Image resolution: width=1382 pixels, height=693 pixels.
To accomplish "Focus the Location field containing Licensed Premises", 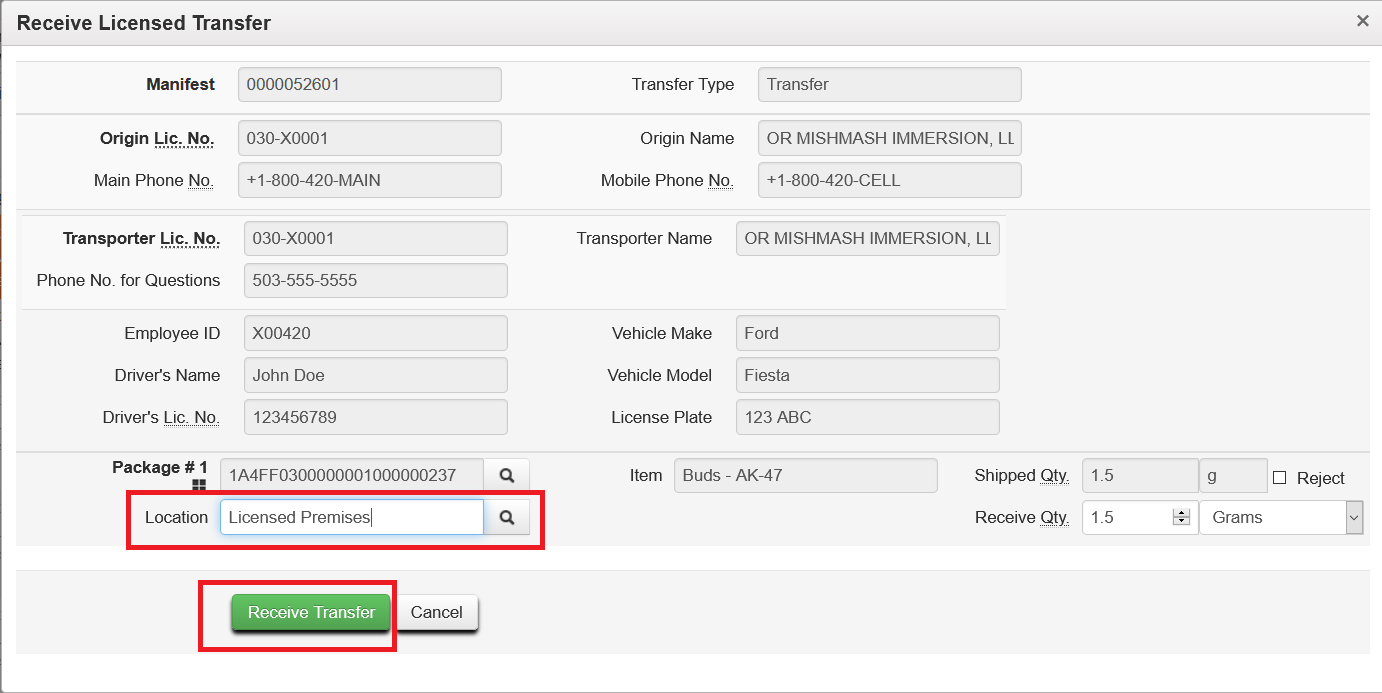I will pos(352,517).
